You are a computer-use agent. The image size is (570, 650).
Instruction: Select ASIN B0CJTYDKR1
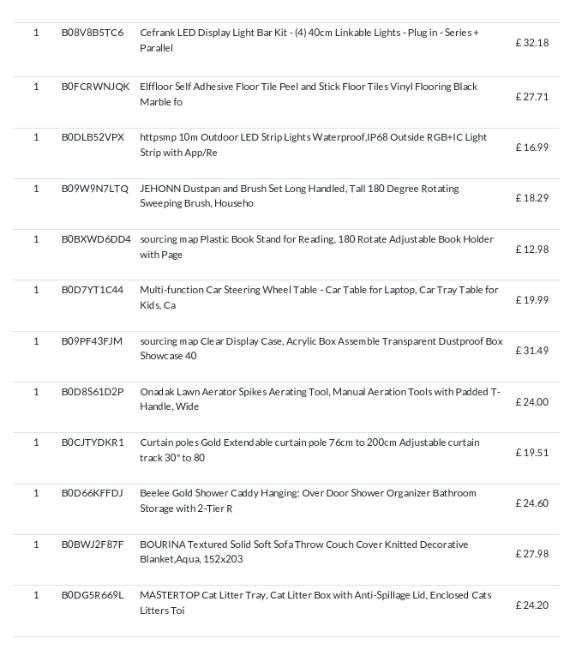tap(92, 442)
